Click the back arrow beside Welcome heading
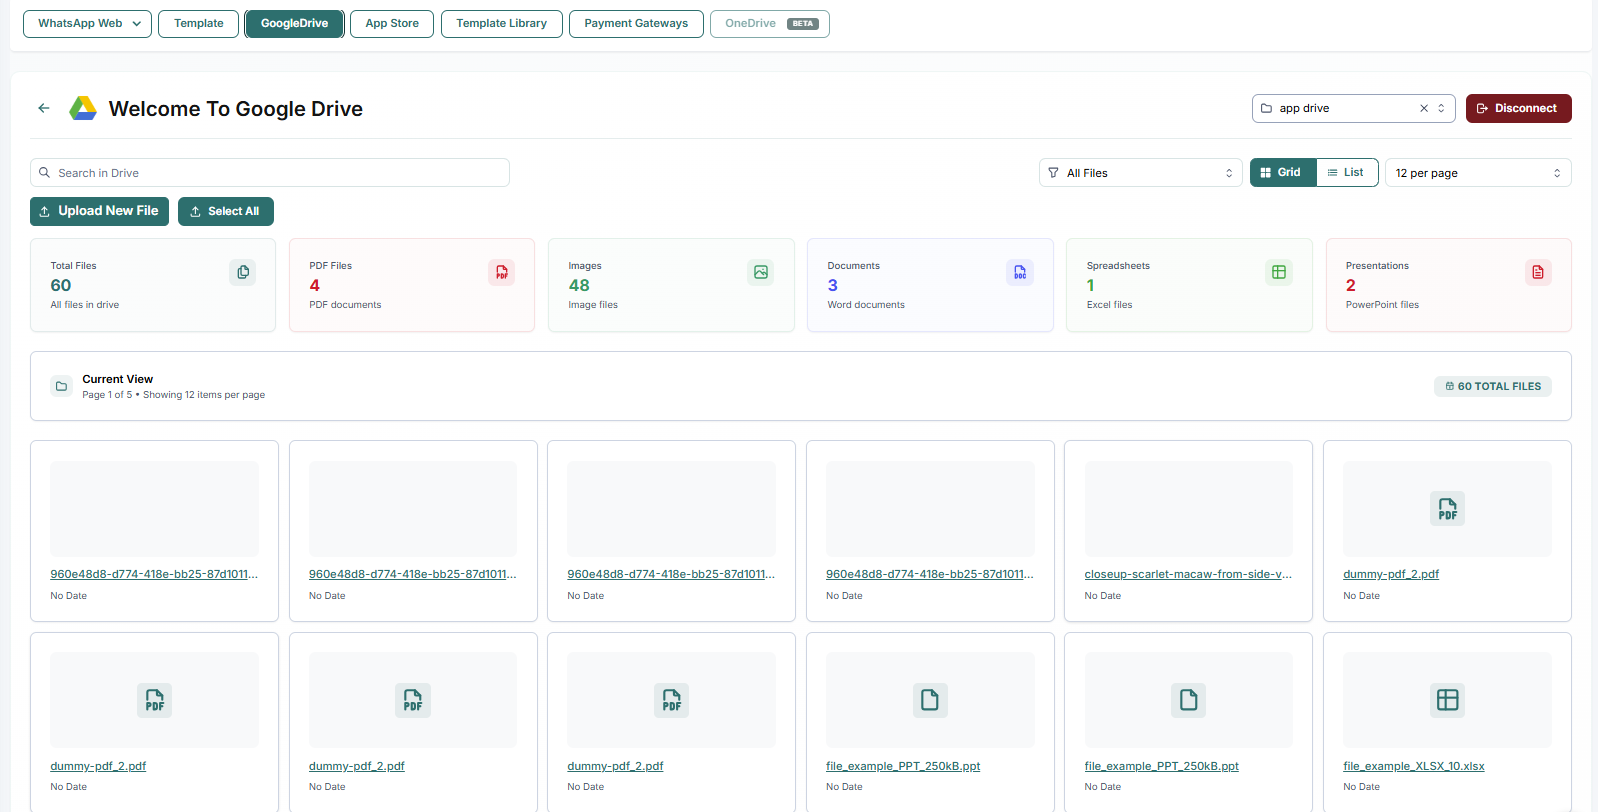The width and height of the screenshot is (1598, 812). coord(44,108)
